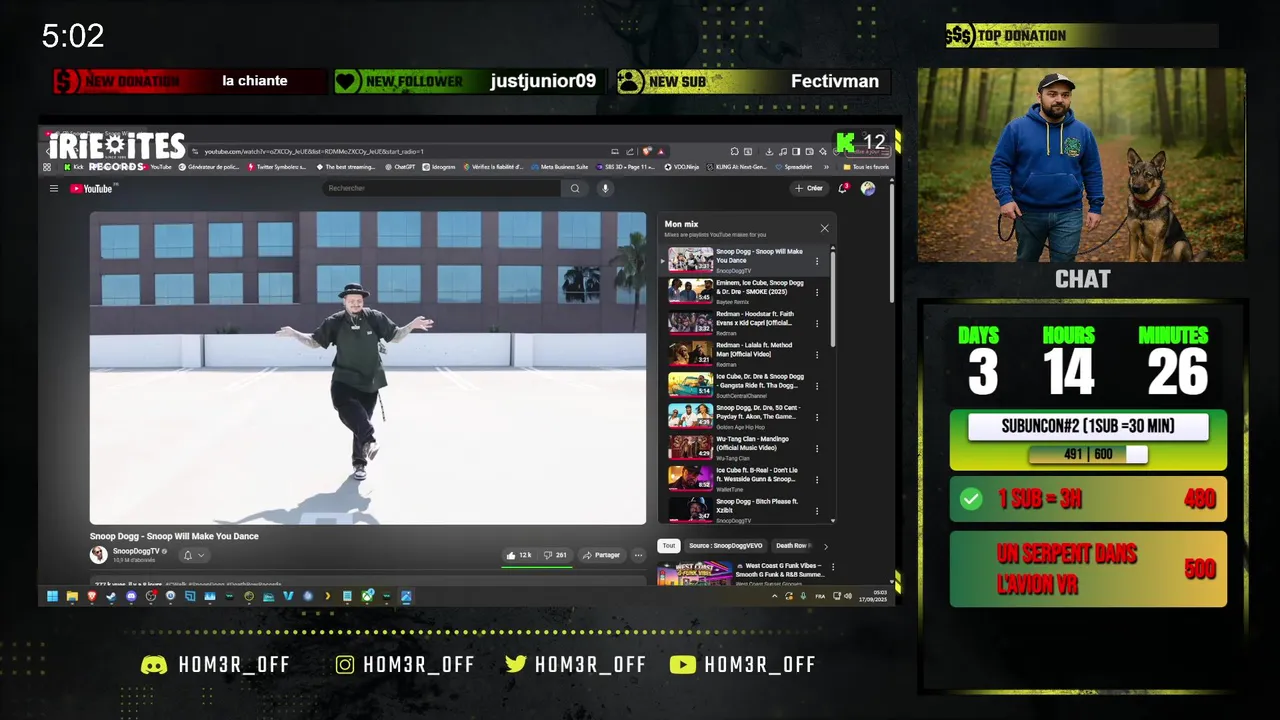Click the main video player
Screen dimensions: 1280x720
click(x=368, y=368)
